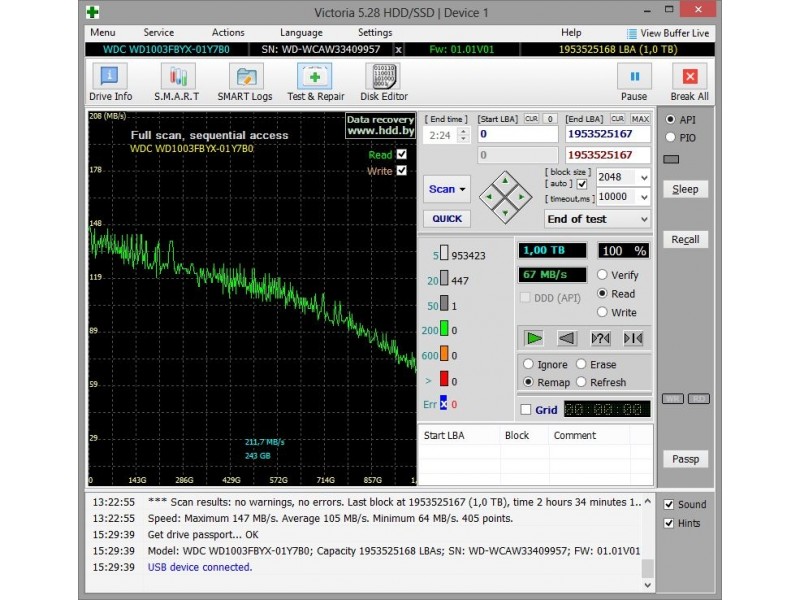Toggle the Sound checkbox
This screenshot has height=600, width=800.
(x=669, y=505)
